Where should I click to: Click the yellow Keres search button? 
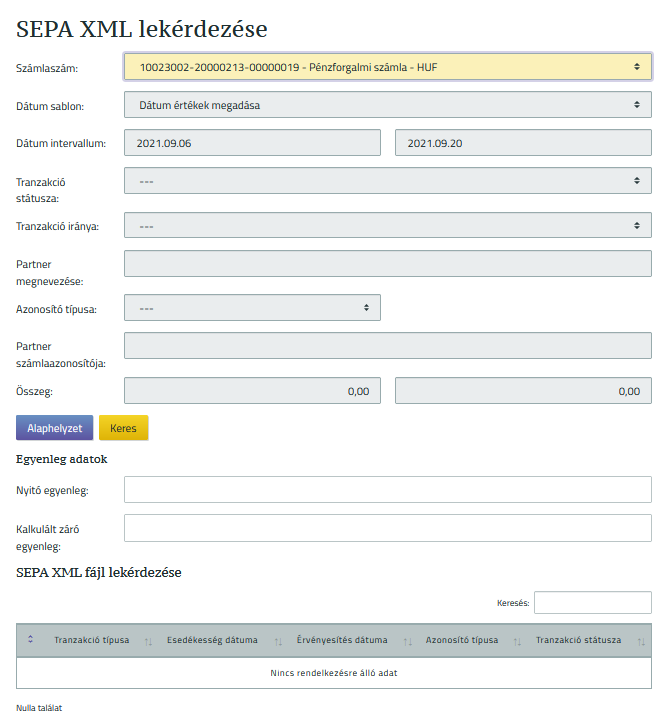(123, 428)
